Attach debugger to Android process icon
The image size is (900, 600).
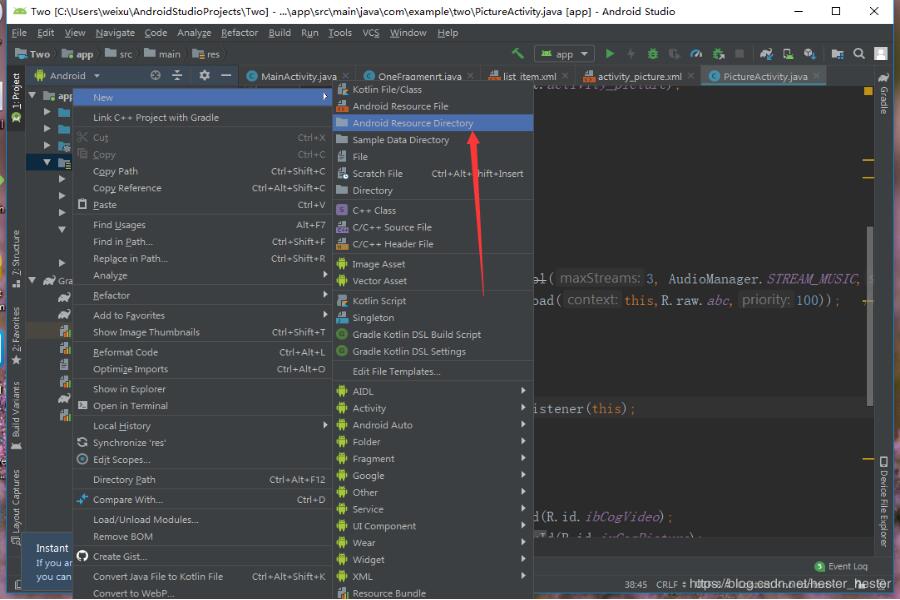[x=718, y=53]
